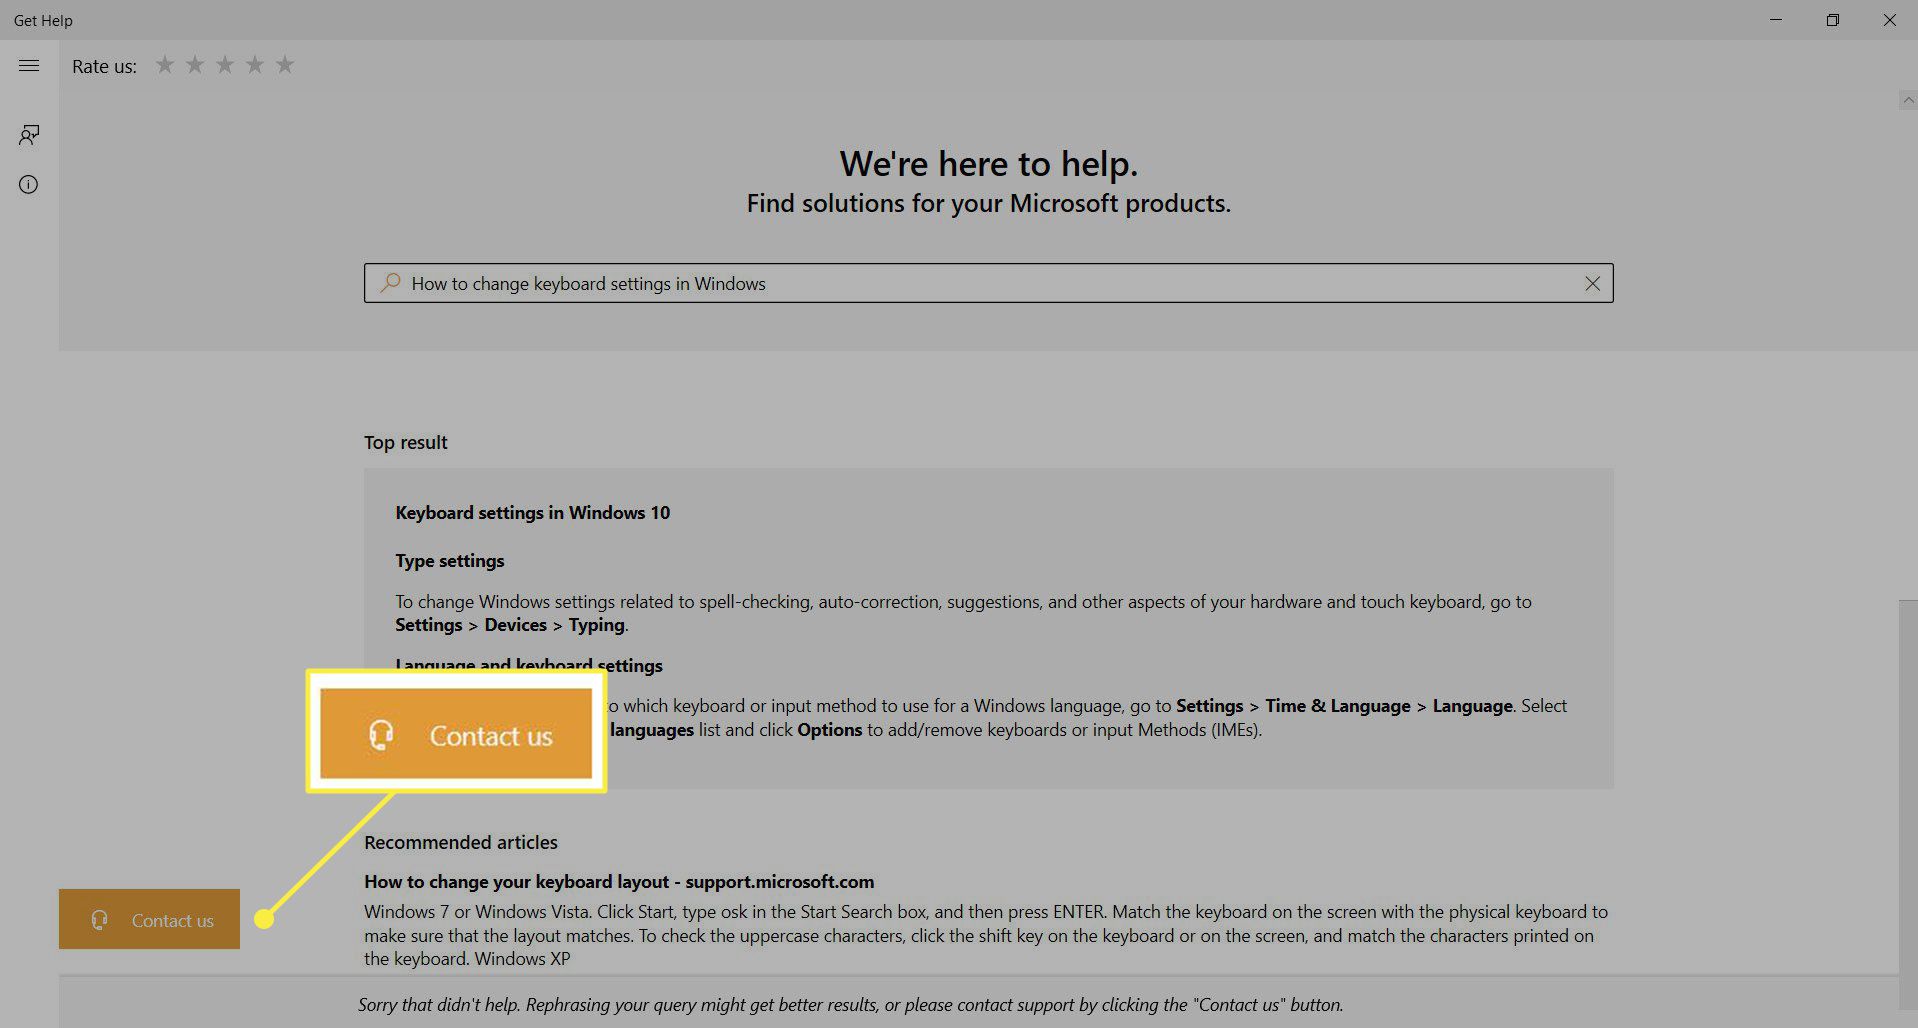
Task: Restore down the Get Help window
Action: [x=1832, y=20]
